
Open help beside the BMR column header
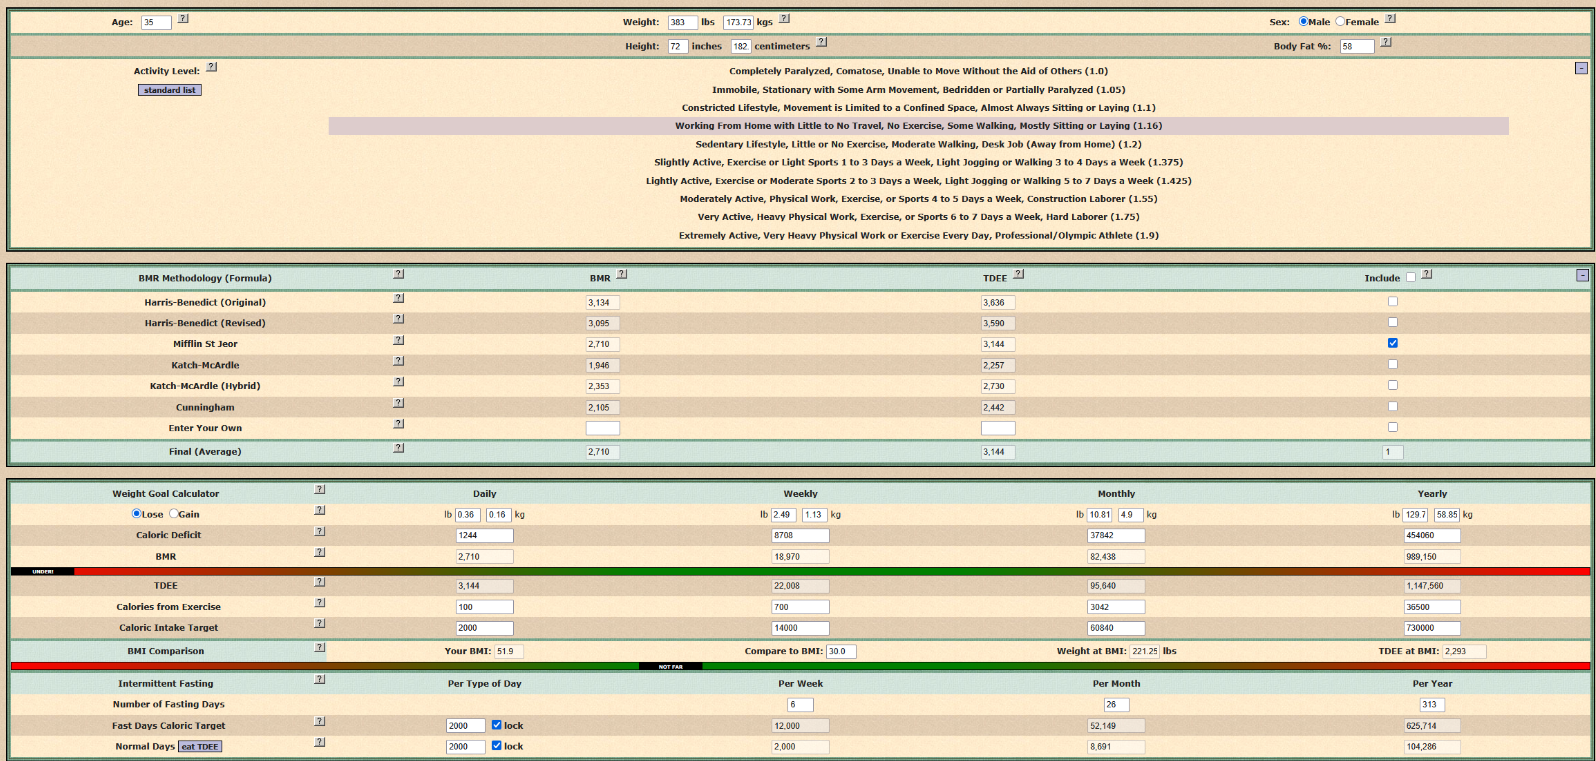tap(622, 274)
